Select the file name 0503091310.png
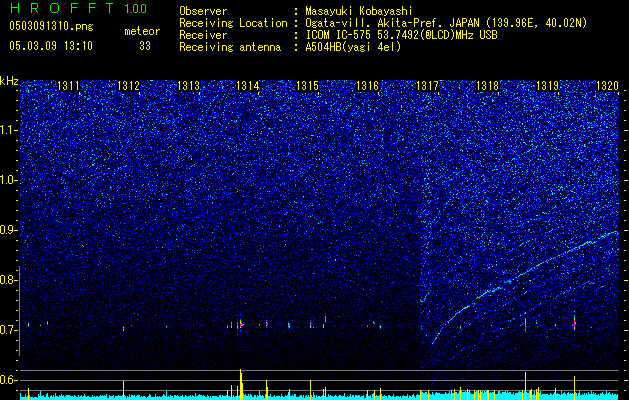Screen dimensions: 629x400 (x=51, y=27)
